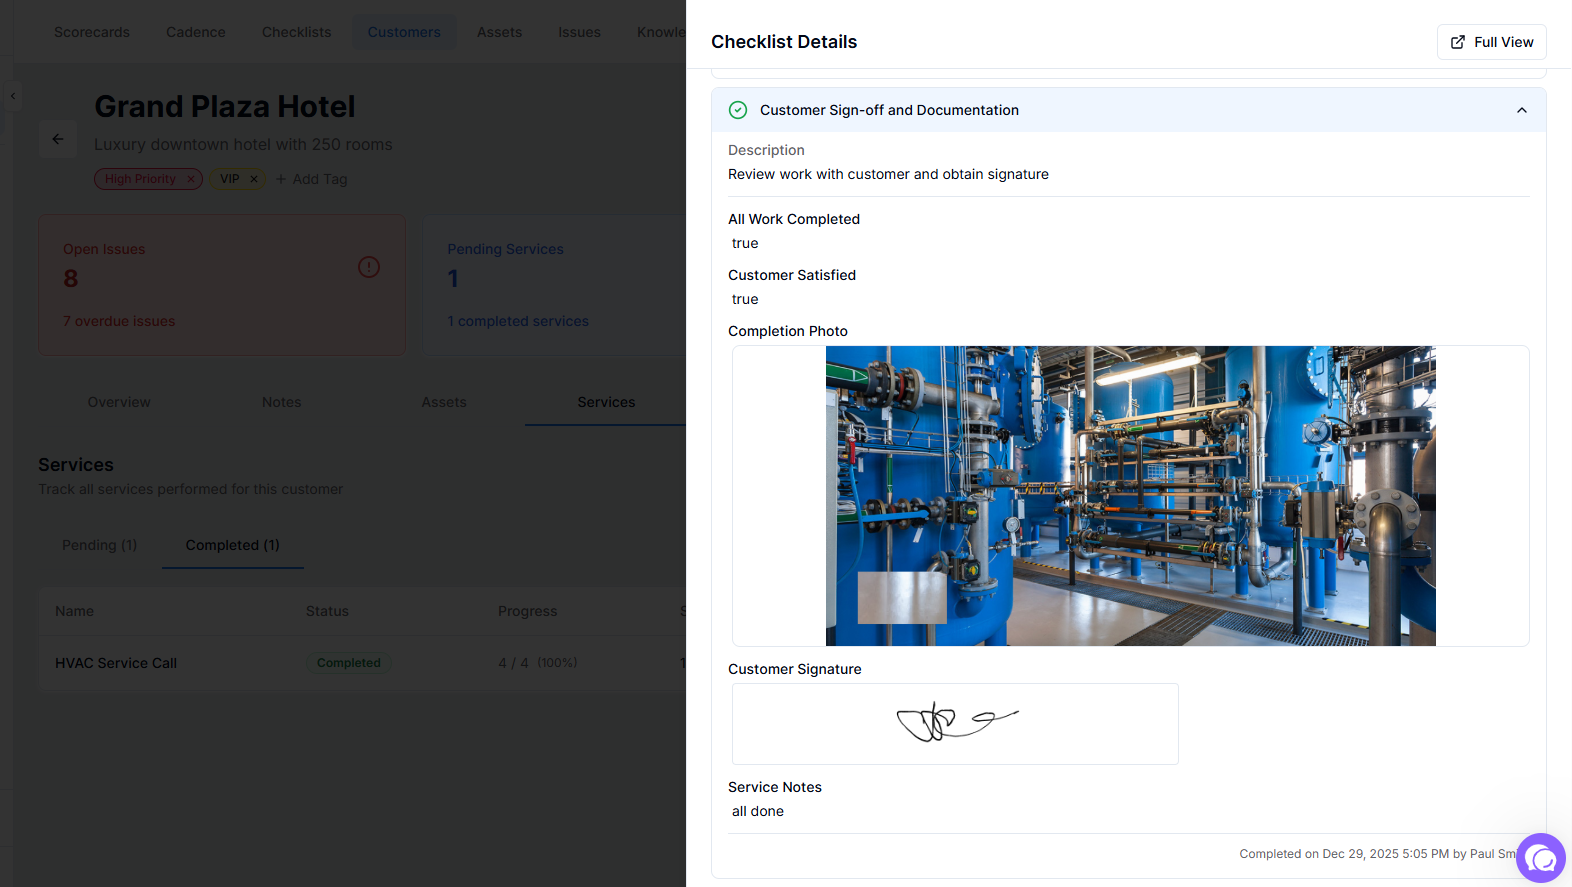The height and width of the screenshot is (887, 1572).
Task: Click the Open Issues alert icon
Action: click(369, 267)
